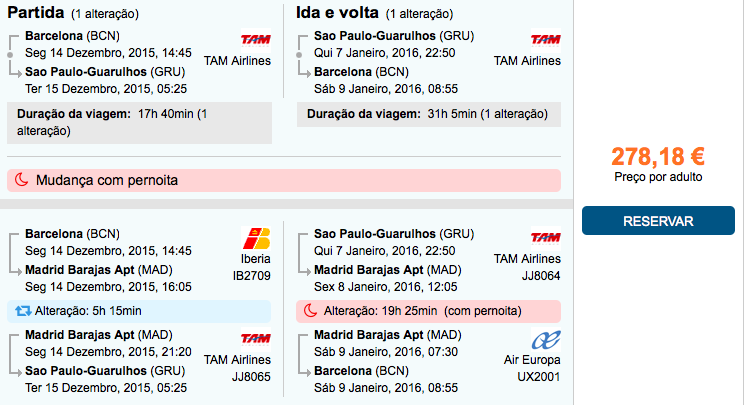The image size is (745, 405).
Task: Click the Partida heading
Action: (36, 12)
